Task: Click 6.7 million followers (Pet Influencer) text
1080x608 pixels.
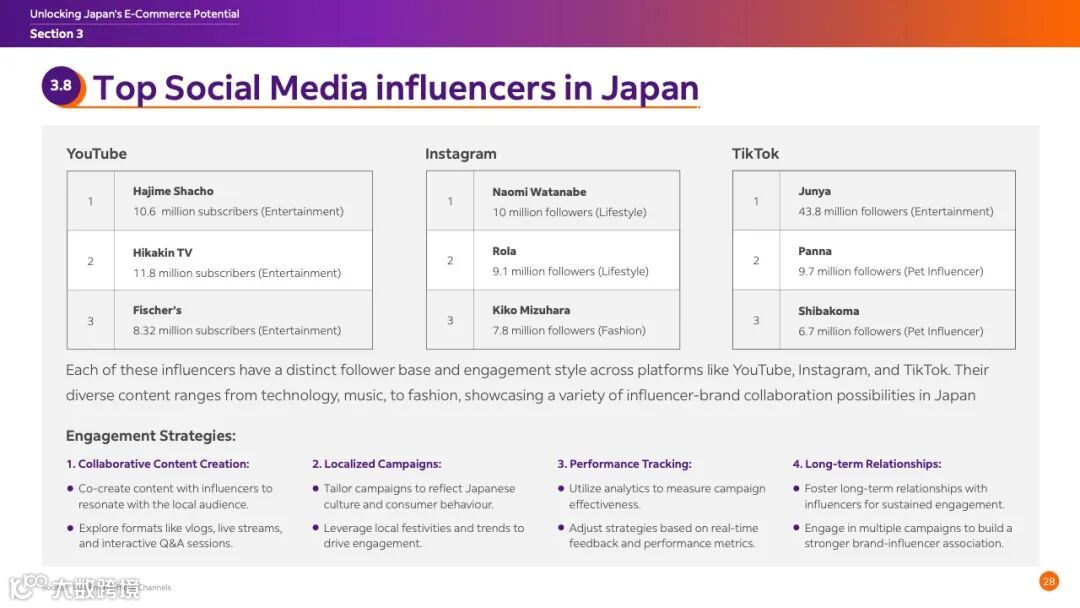Action: point(891,331)
